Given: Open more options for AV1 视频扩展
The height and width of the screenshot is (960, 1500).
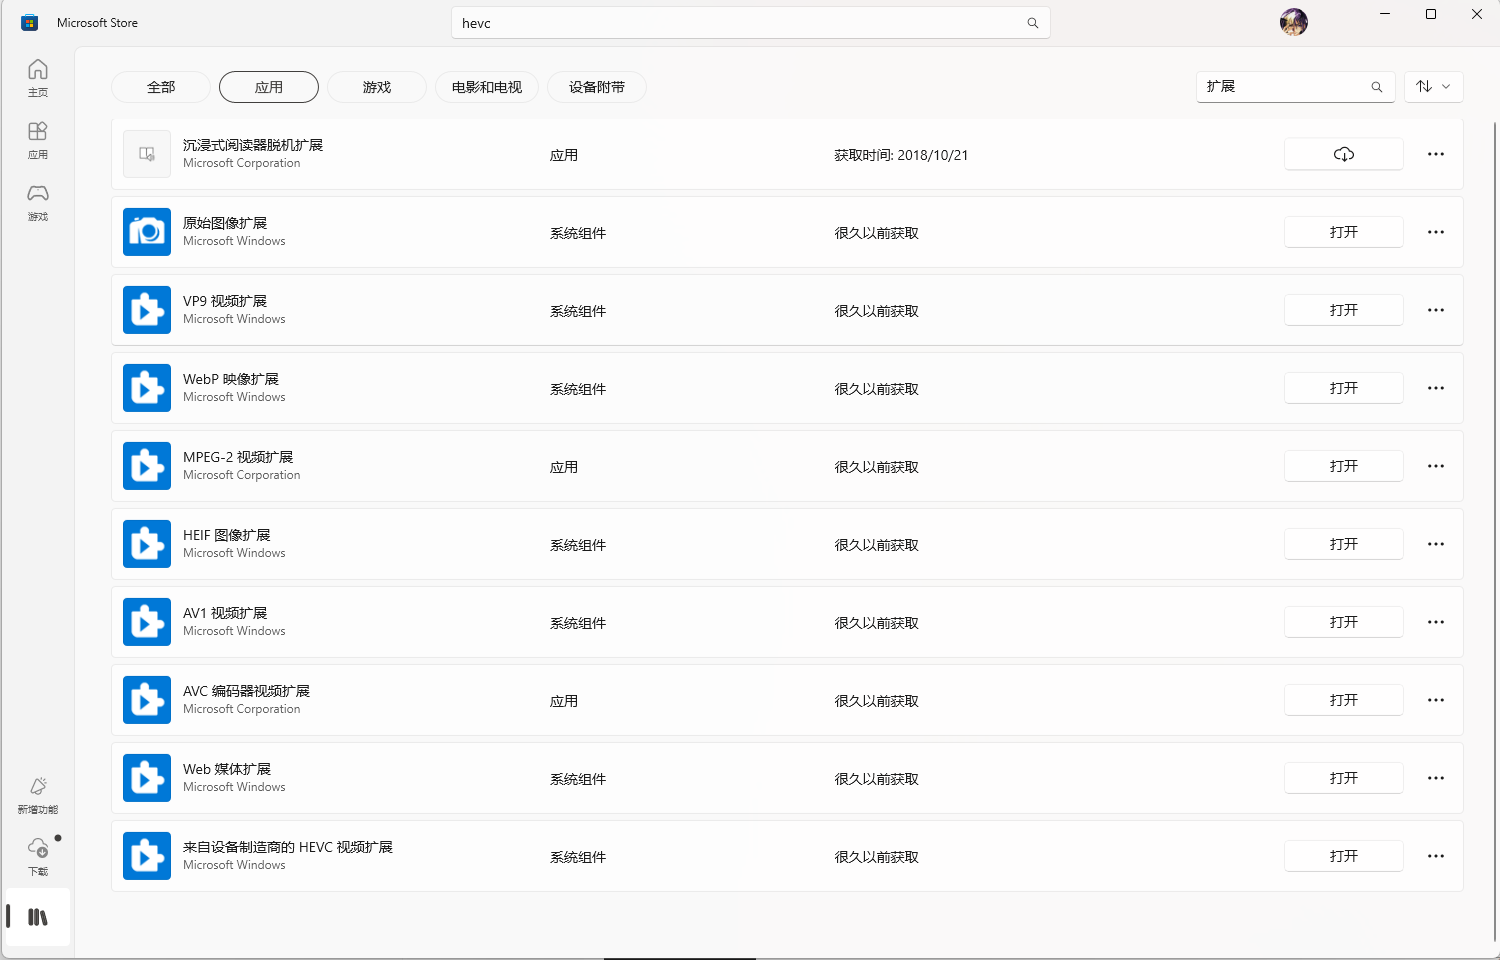Looking at the screenshot, I should [1436, 622].
